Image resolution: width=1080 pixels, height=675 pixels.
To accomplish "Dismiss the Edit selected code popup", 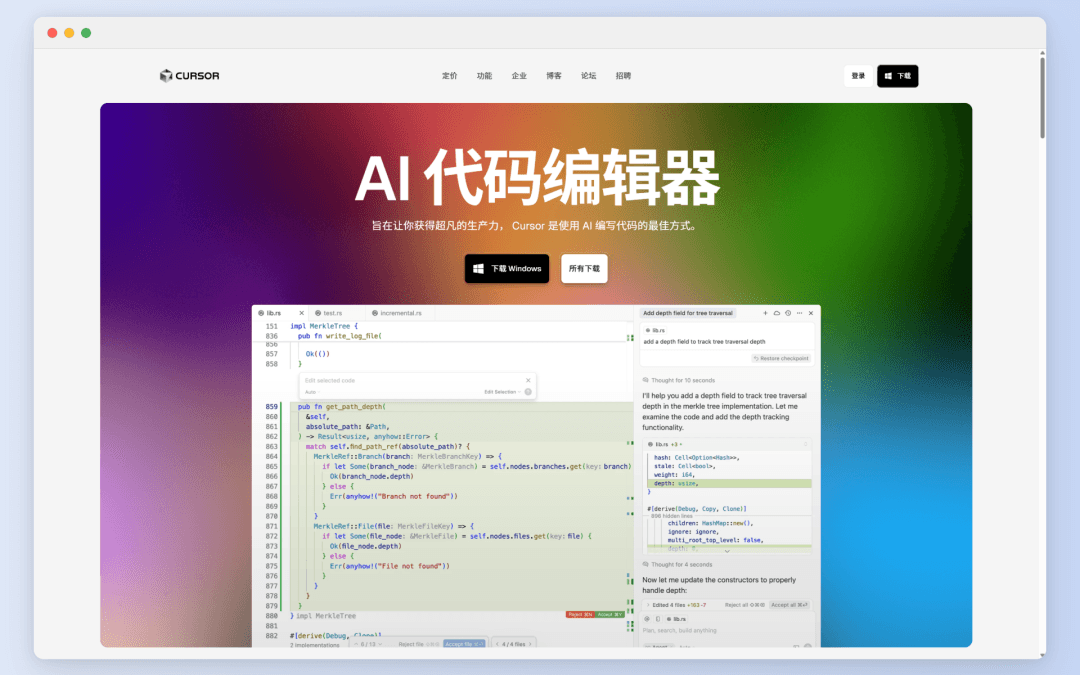I will [528, 391].
